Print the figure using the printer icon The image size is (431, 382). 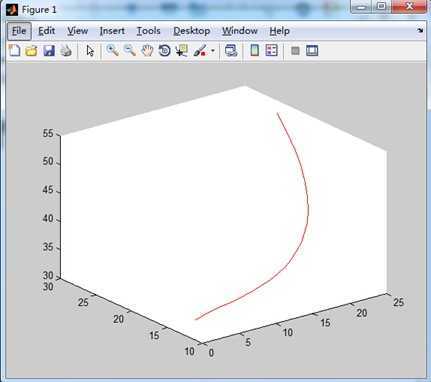[66, 51]
